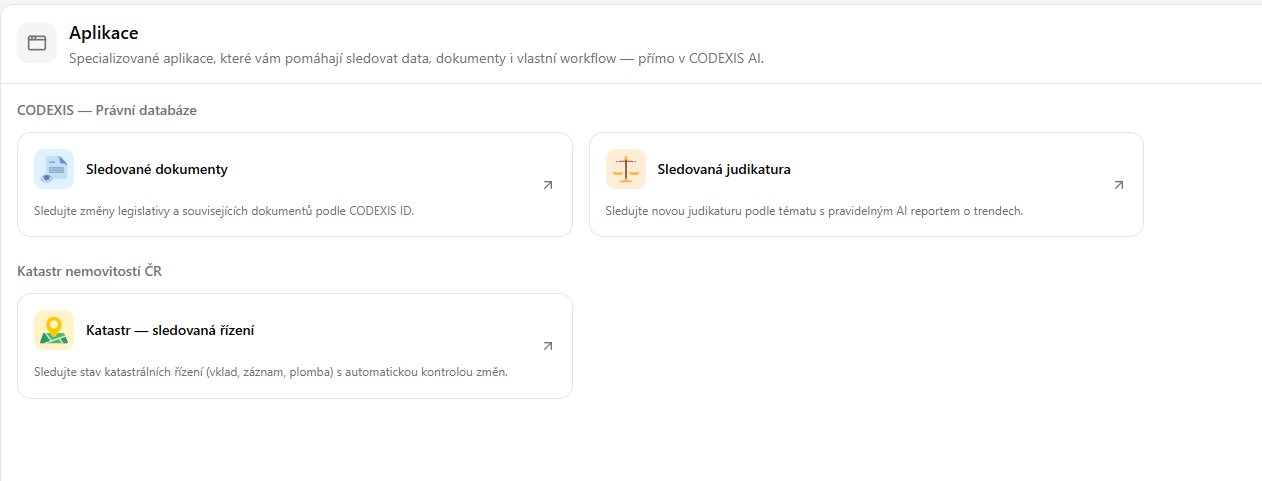Click text 'Katastr nemovitostí ČR'

coord(88,271)
